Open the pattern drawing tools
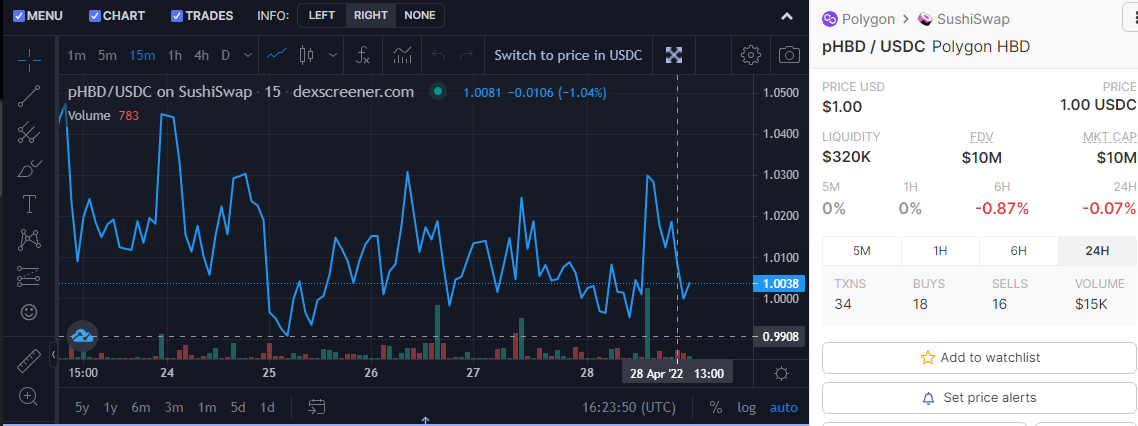1138x426 pixels. [29, 239]
